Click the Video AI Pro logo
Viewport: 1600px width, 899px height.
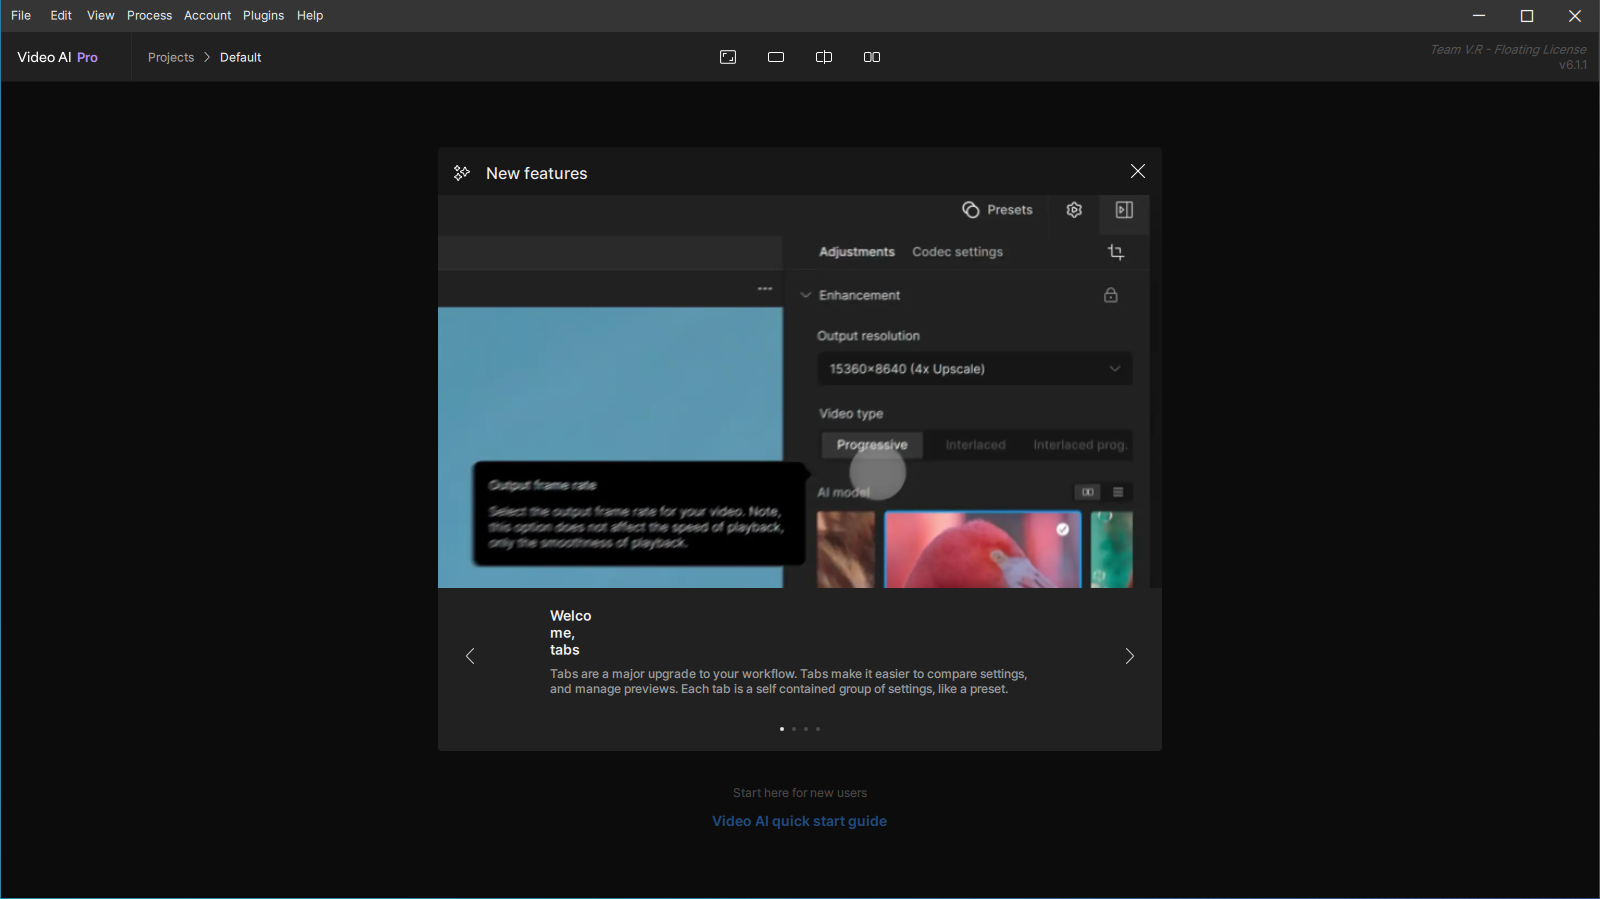57,57
